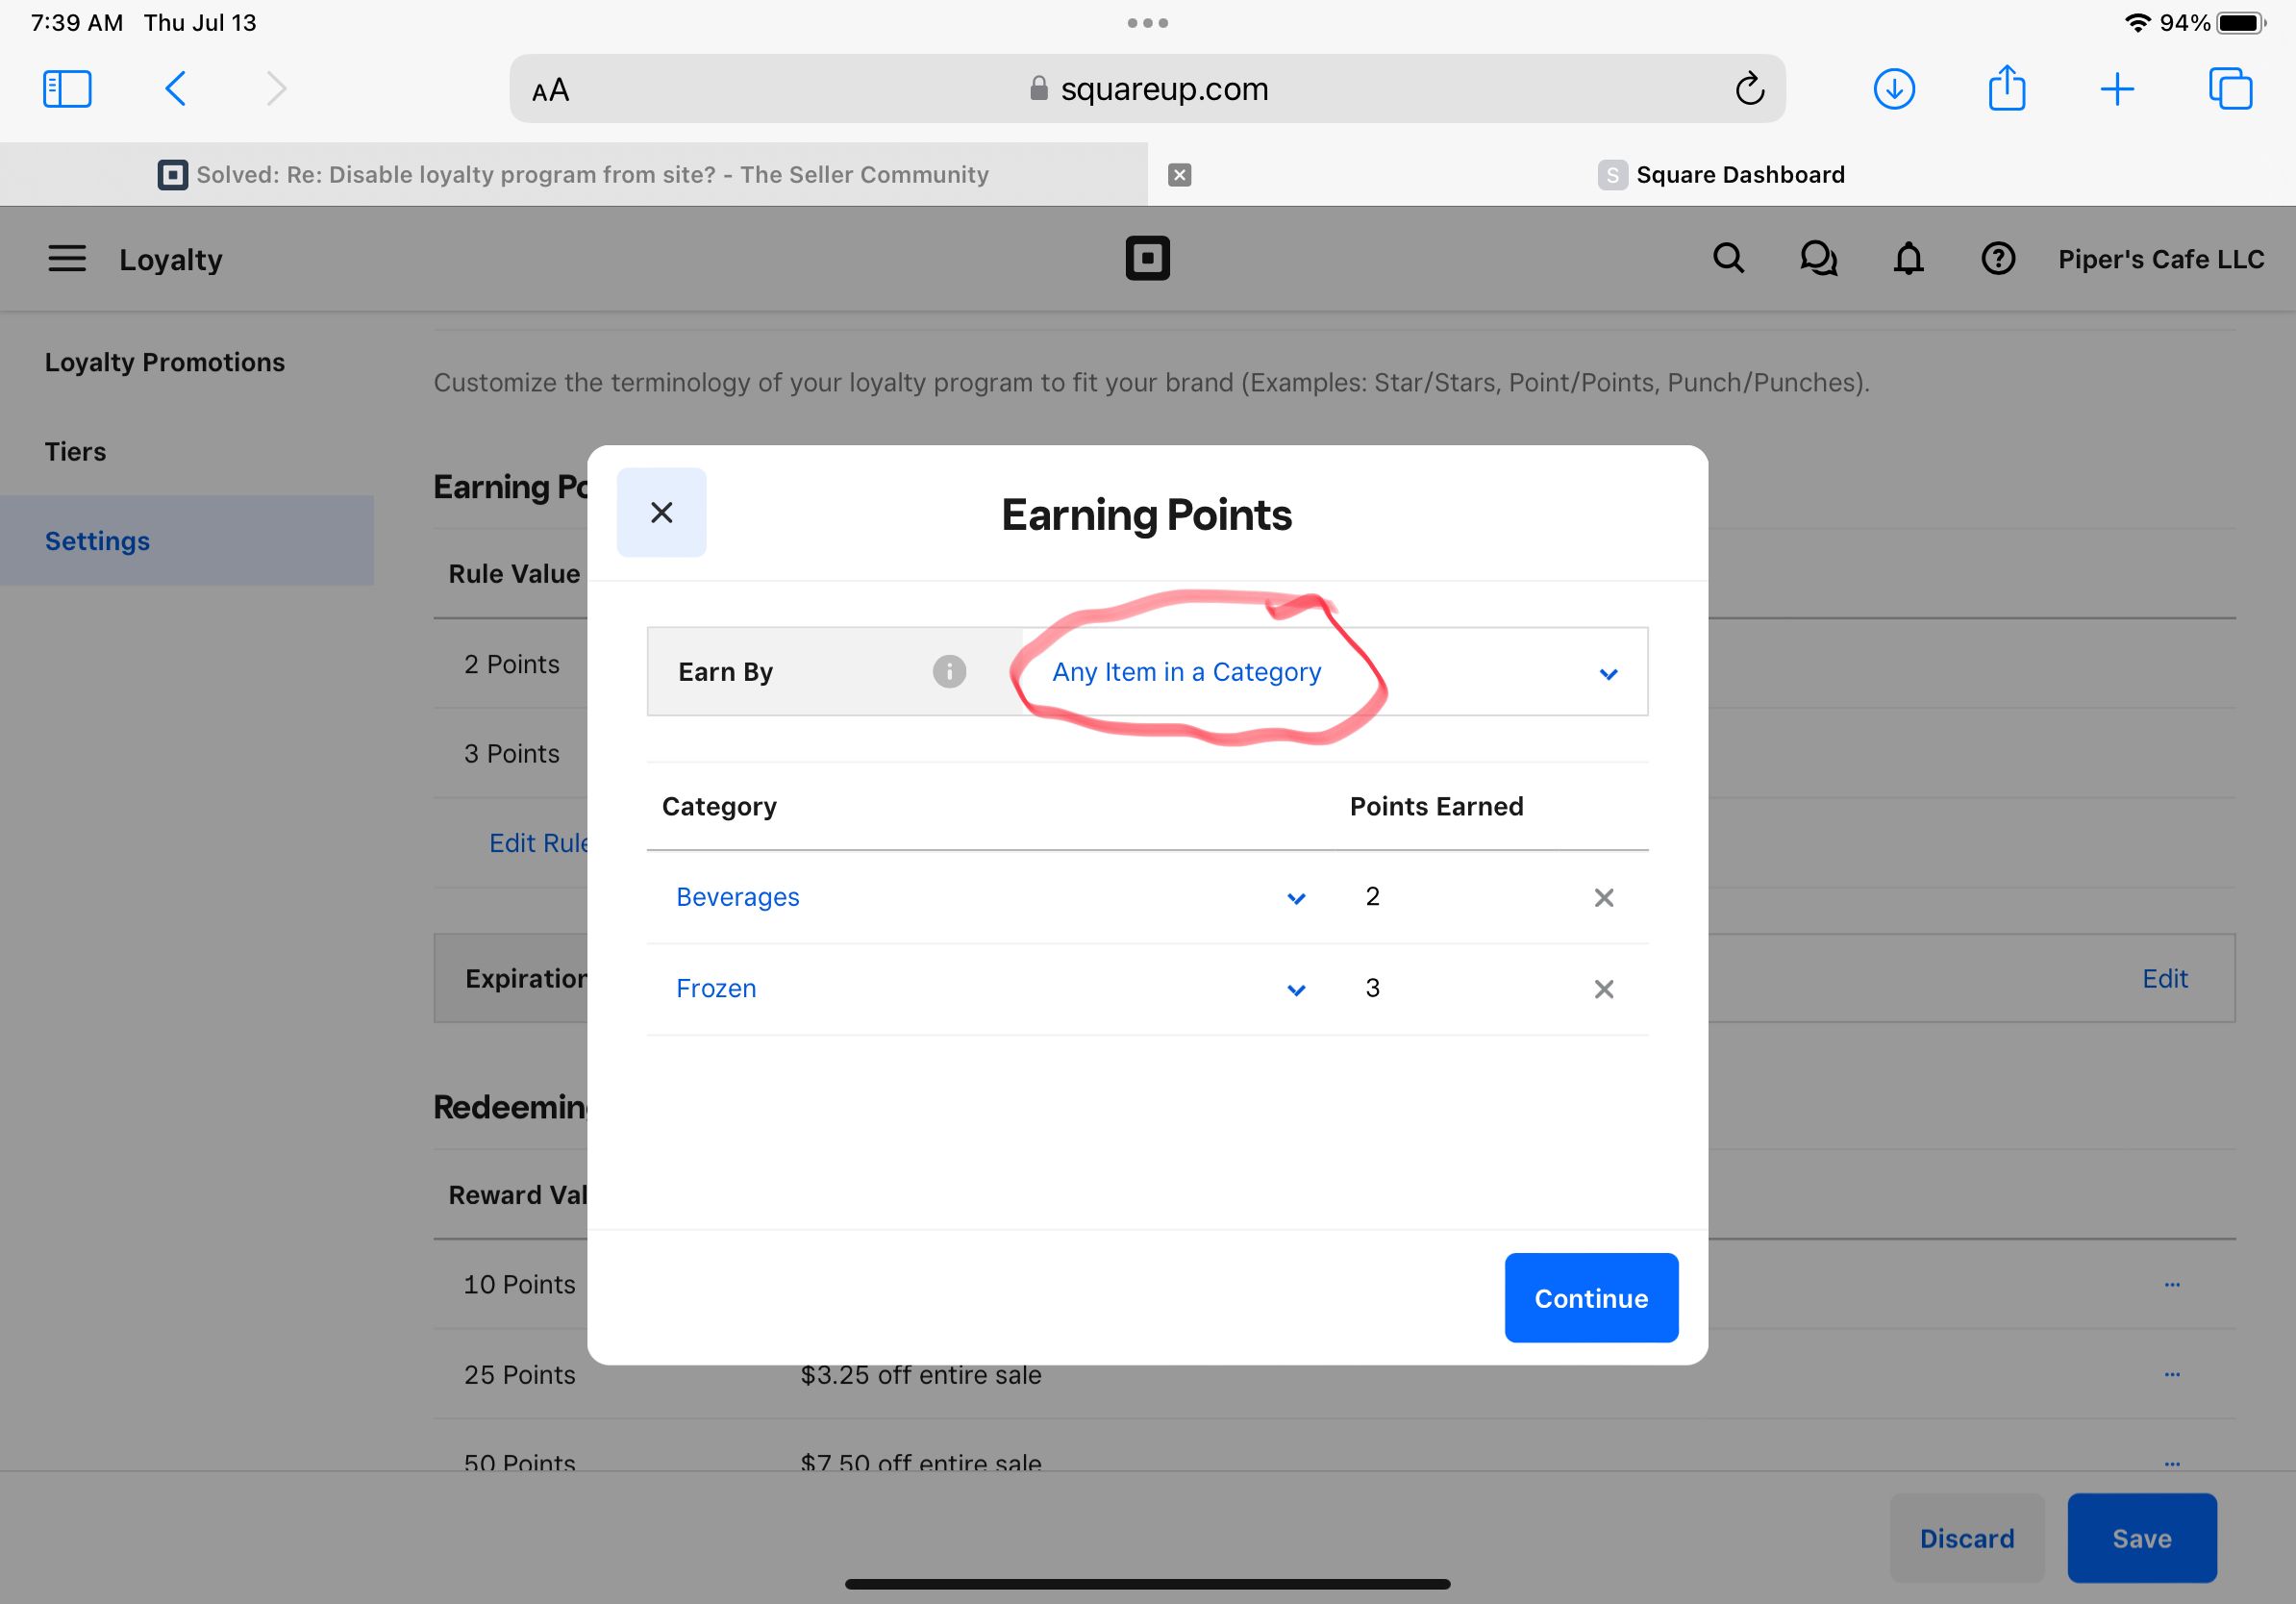The width and height of the screenshot is (2296, 1604).
Task: Open Loyalty Promotions in sidebar
Action: (165, 362)
